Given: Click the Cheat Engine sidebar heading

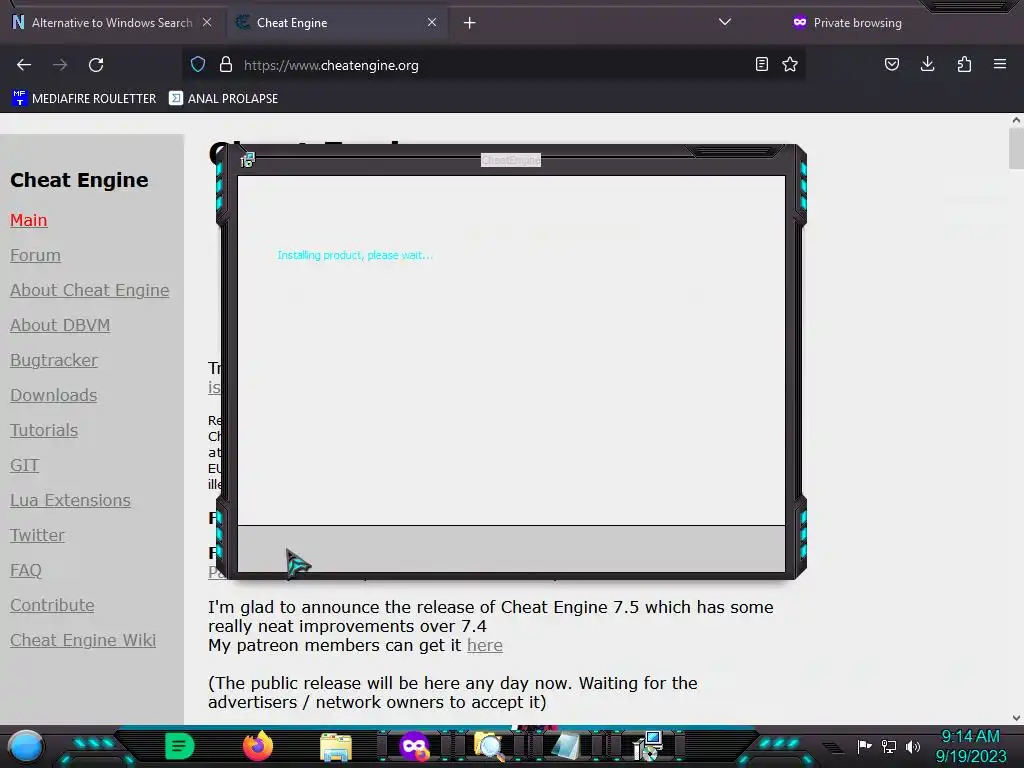Looking at the screenshot, I should 79,180.
